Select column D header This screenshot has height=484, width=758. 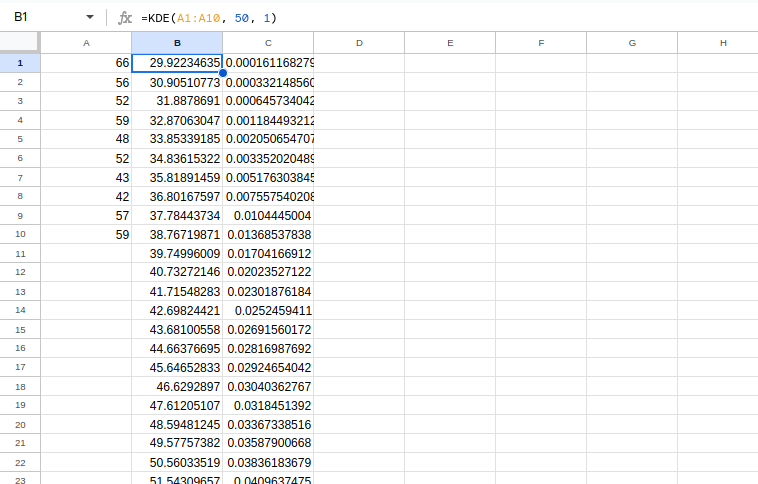[359, 43]
